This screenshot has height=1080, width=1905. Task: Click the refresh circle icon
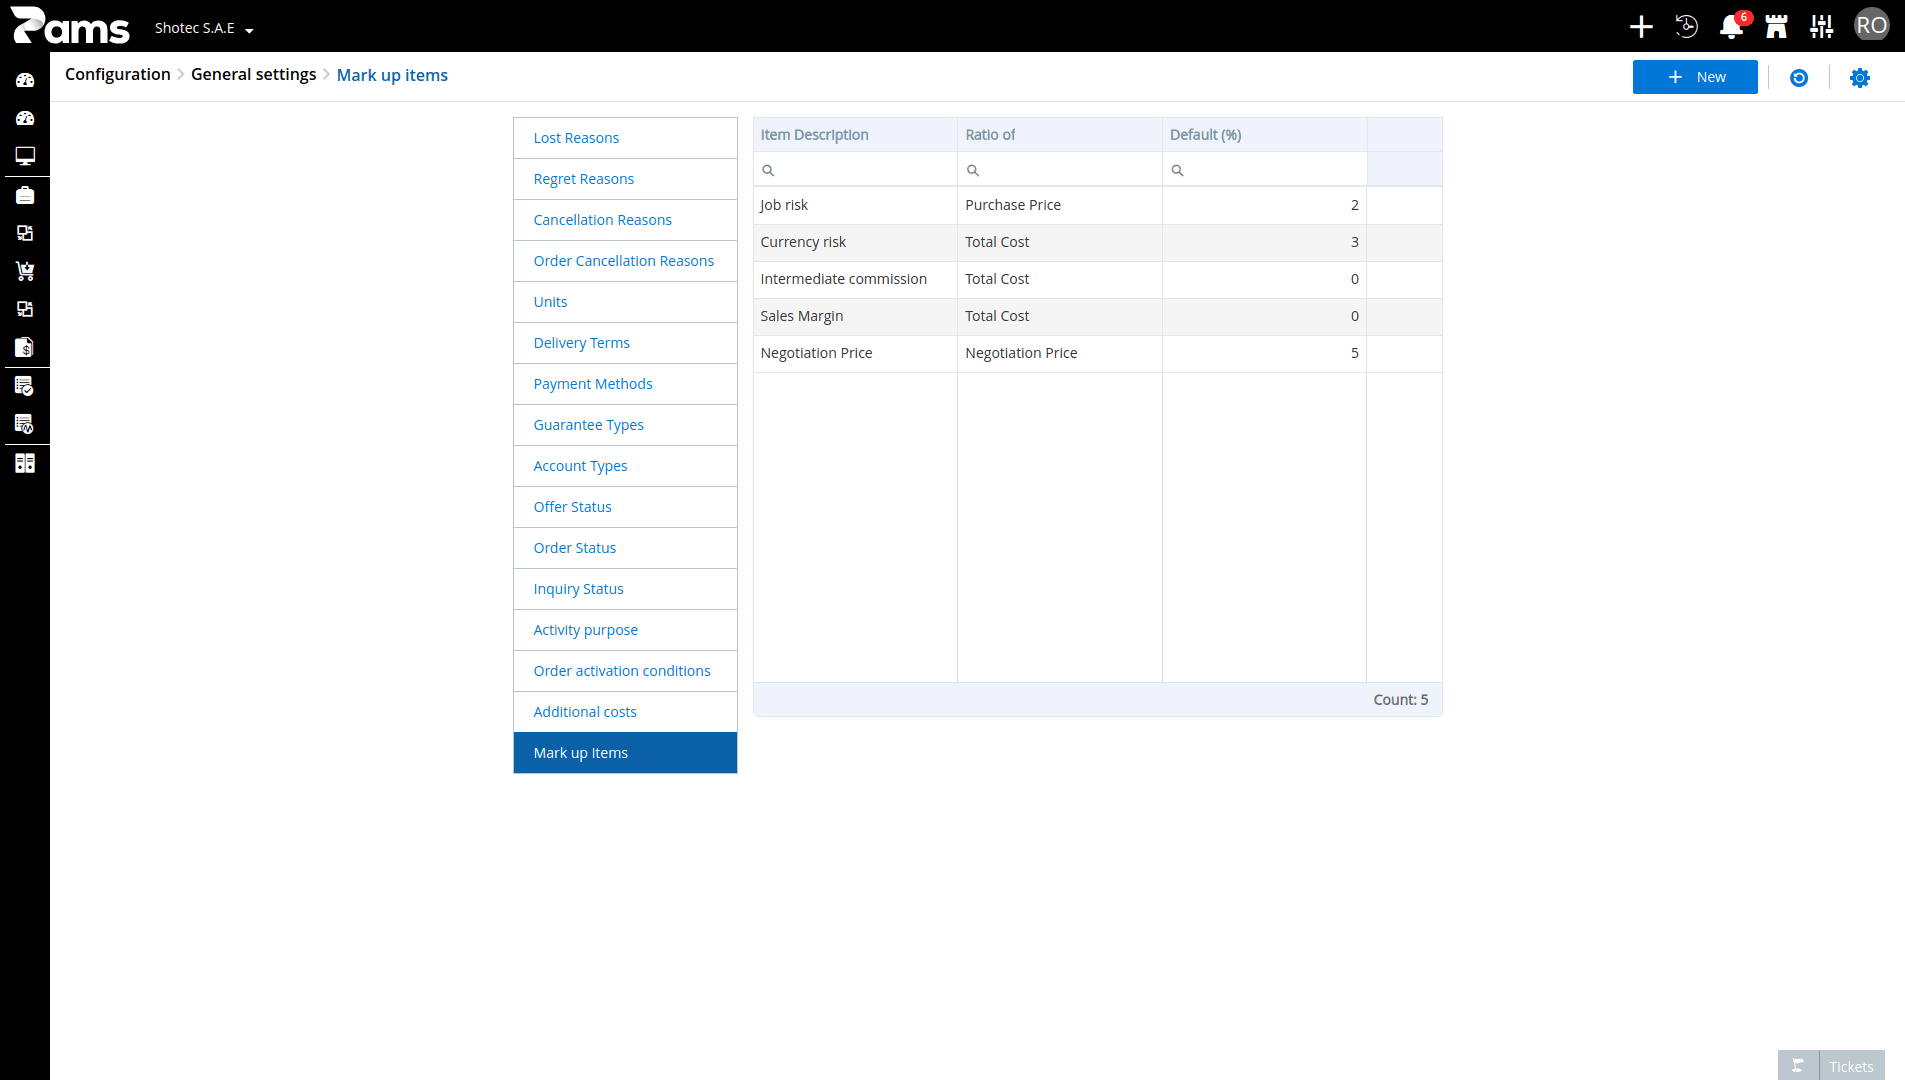point(1799,78)
